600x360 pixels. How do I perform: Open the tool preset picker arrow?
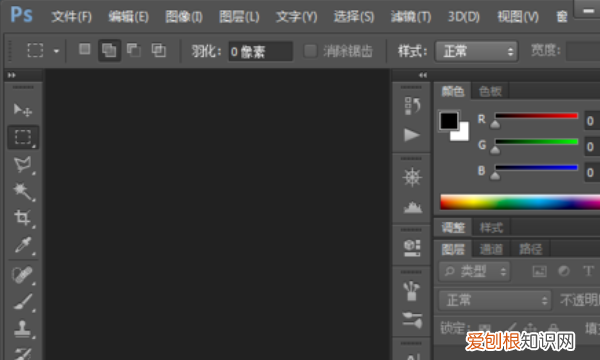tap(56, 50)
